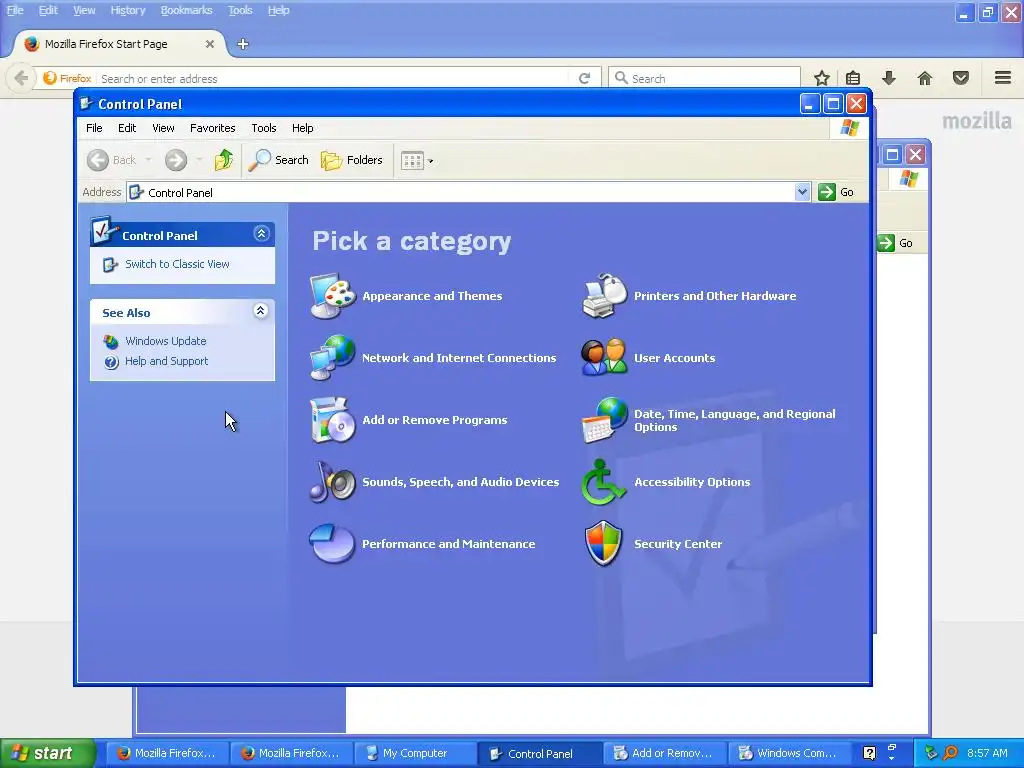1024x768 pixels.
Task: Open Firefox downloads arrow icon
Action: [889, 78]
